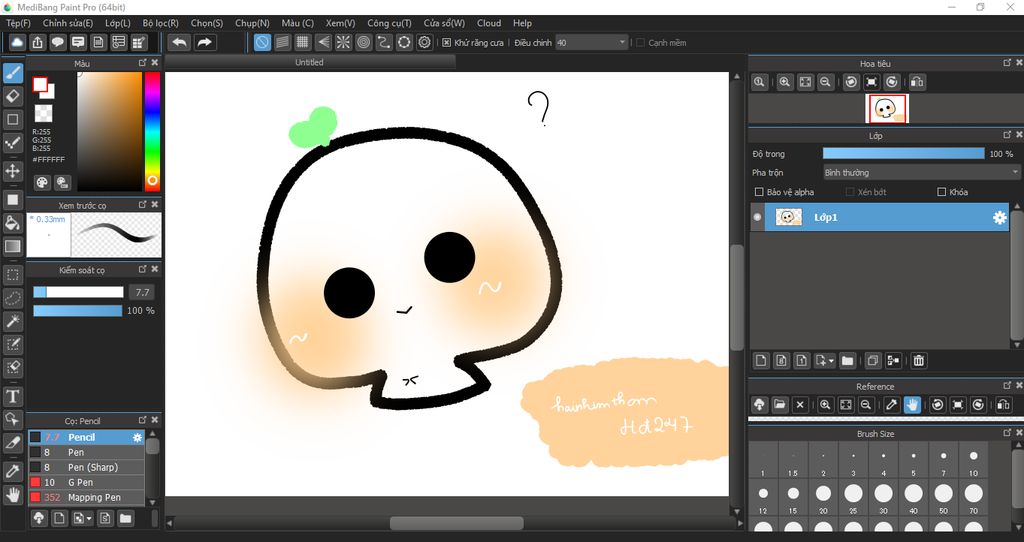Screen dimensions: 1024x542
Task: Toggle the Khử răng cưa checkbox
Action: point(446,43)
